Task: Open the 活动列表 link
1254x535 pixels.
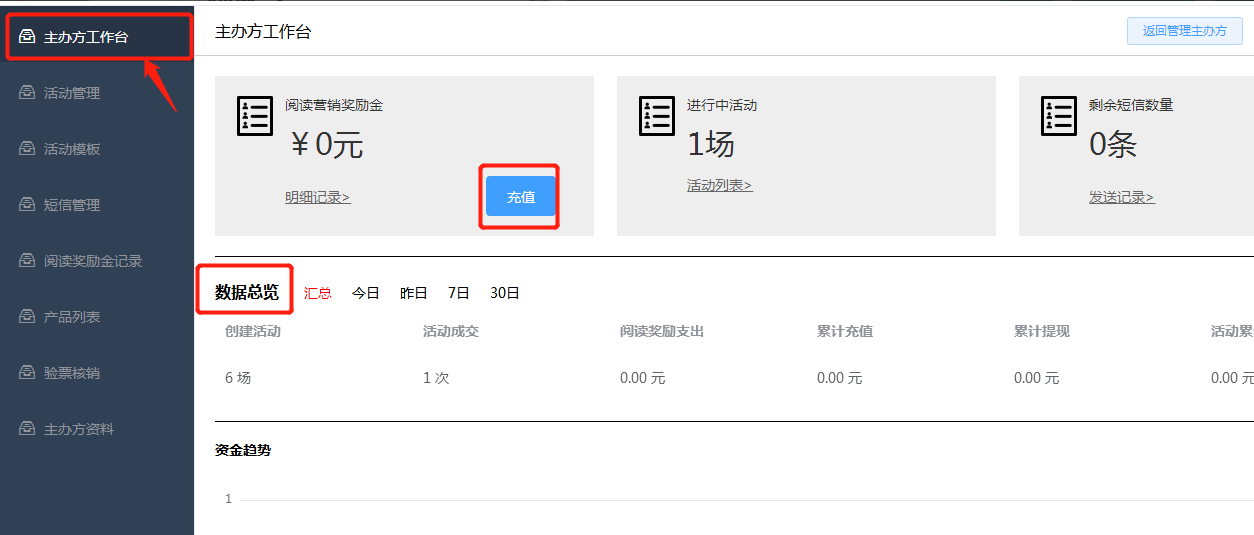Action: [719, 185]
